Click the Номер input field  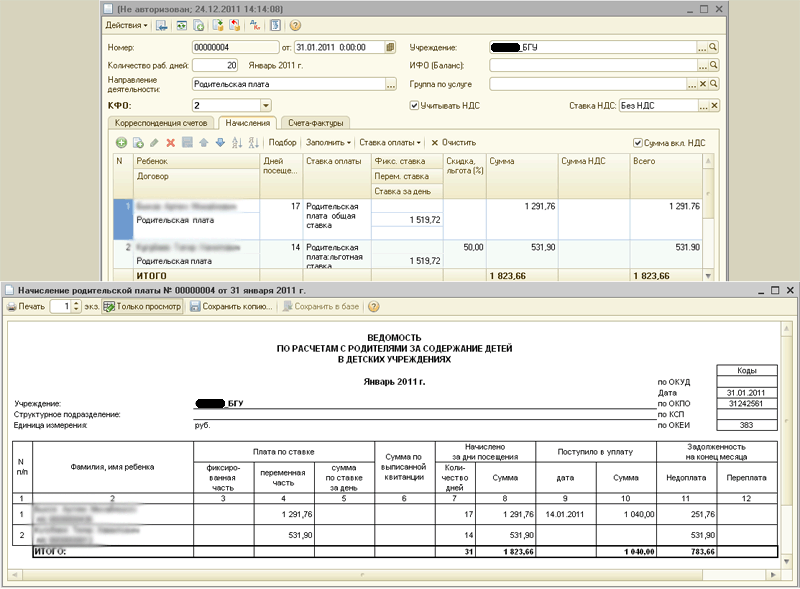pyautogui.click(x=234, y=47)
